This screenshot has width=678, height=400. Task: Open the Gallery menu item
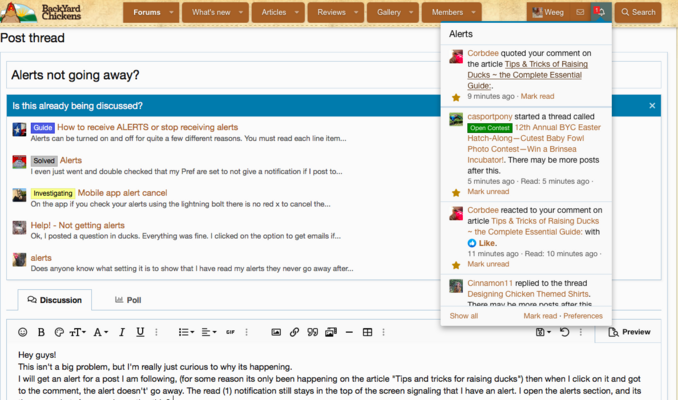(389, 13)
